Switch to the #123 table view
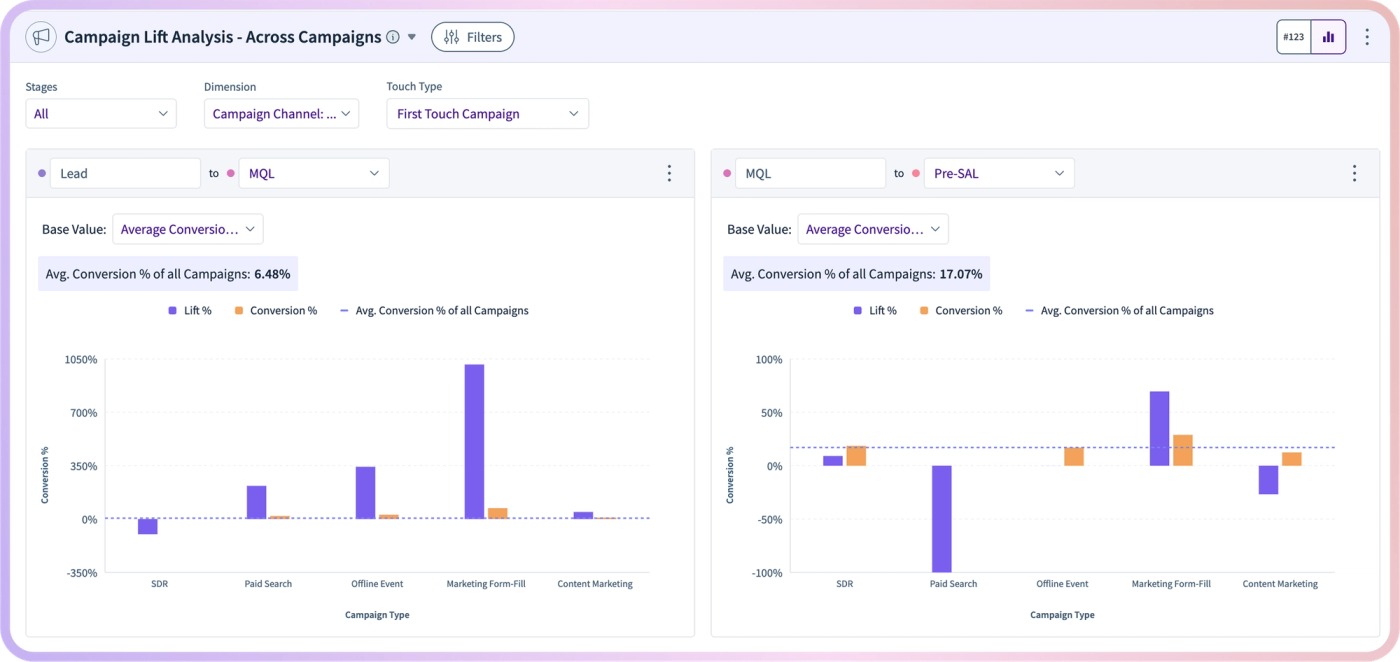Screen dimensions: 1400x662 click(x=1294, y=37)
